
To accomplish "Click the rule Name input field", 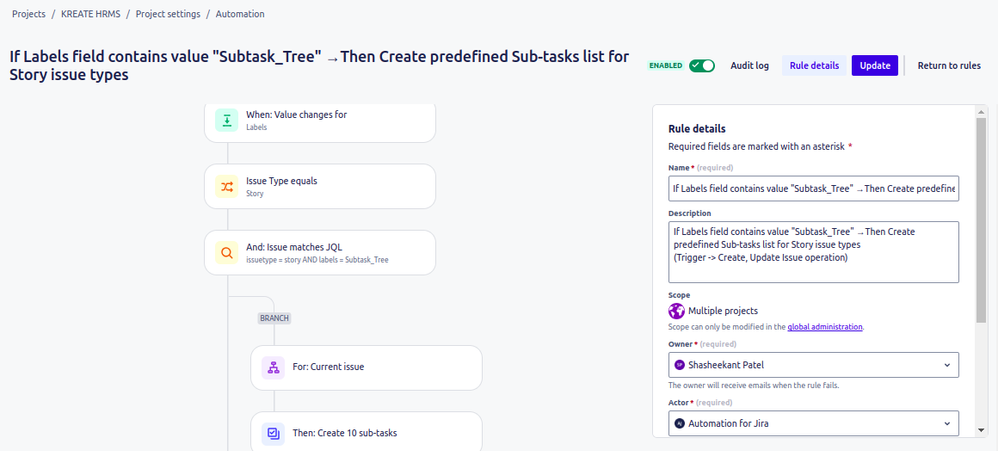I will tap(813, 189).
